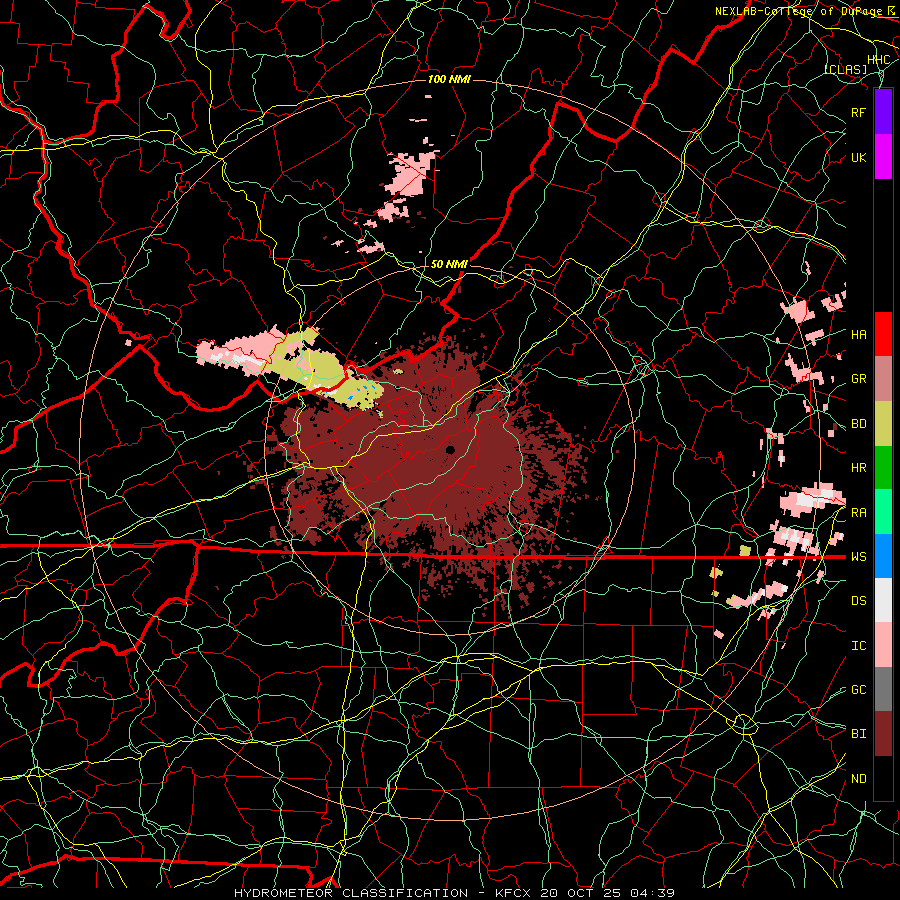Click the "KFCX" radar site identifier
The image size is (900, 900).
click(x=514, y=893)
